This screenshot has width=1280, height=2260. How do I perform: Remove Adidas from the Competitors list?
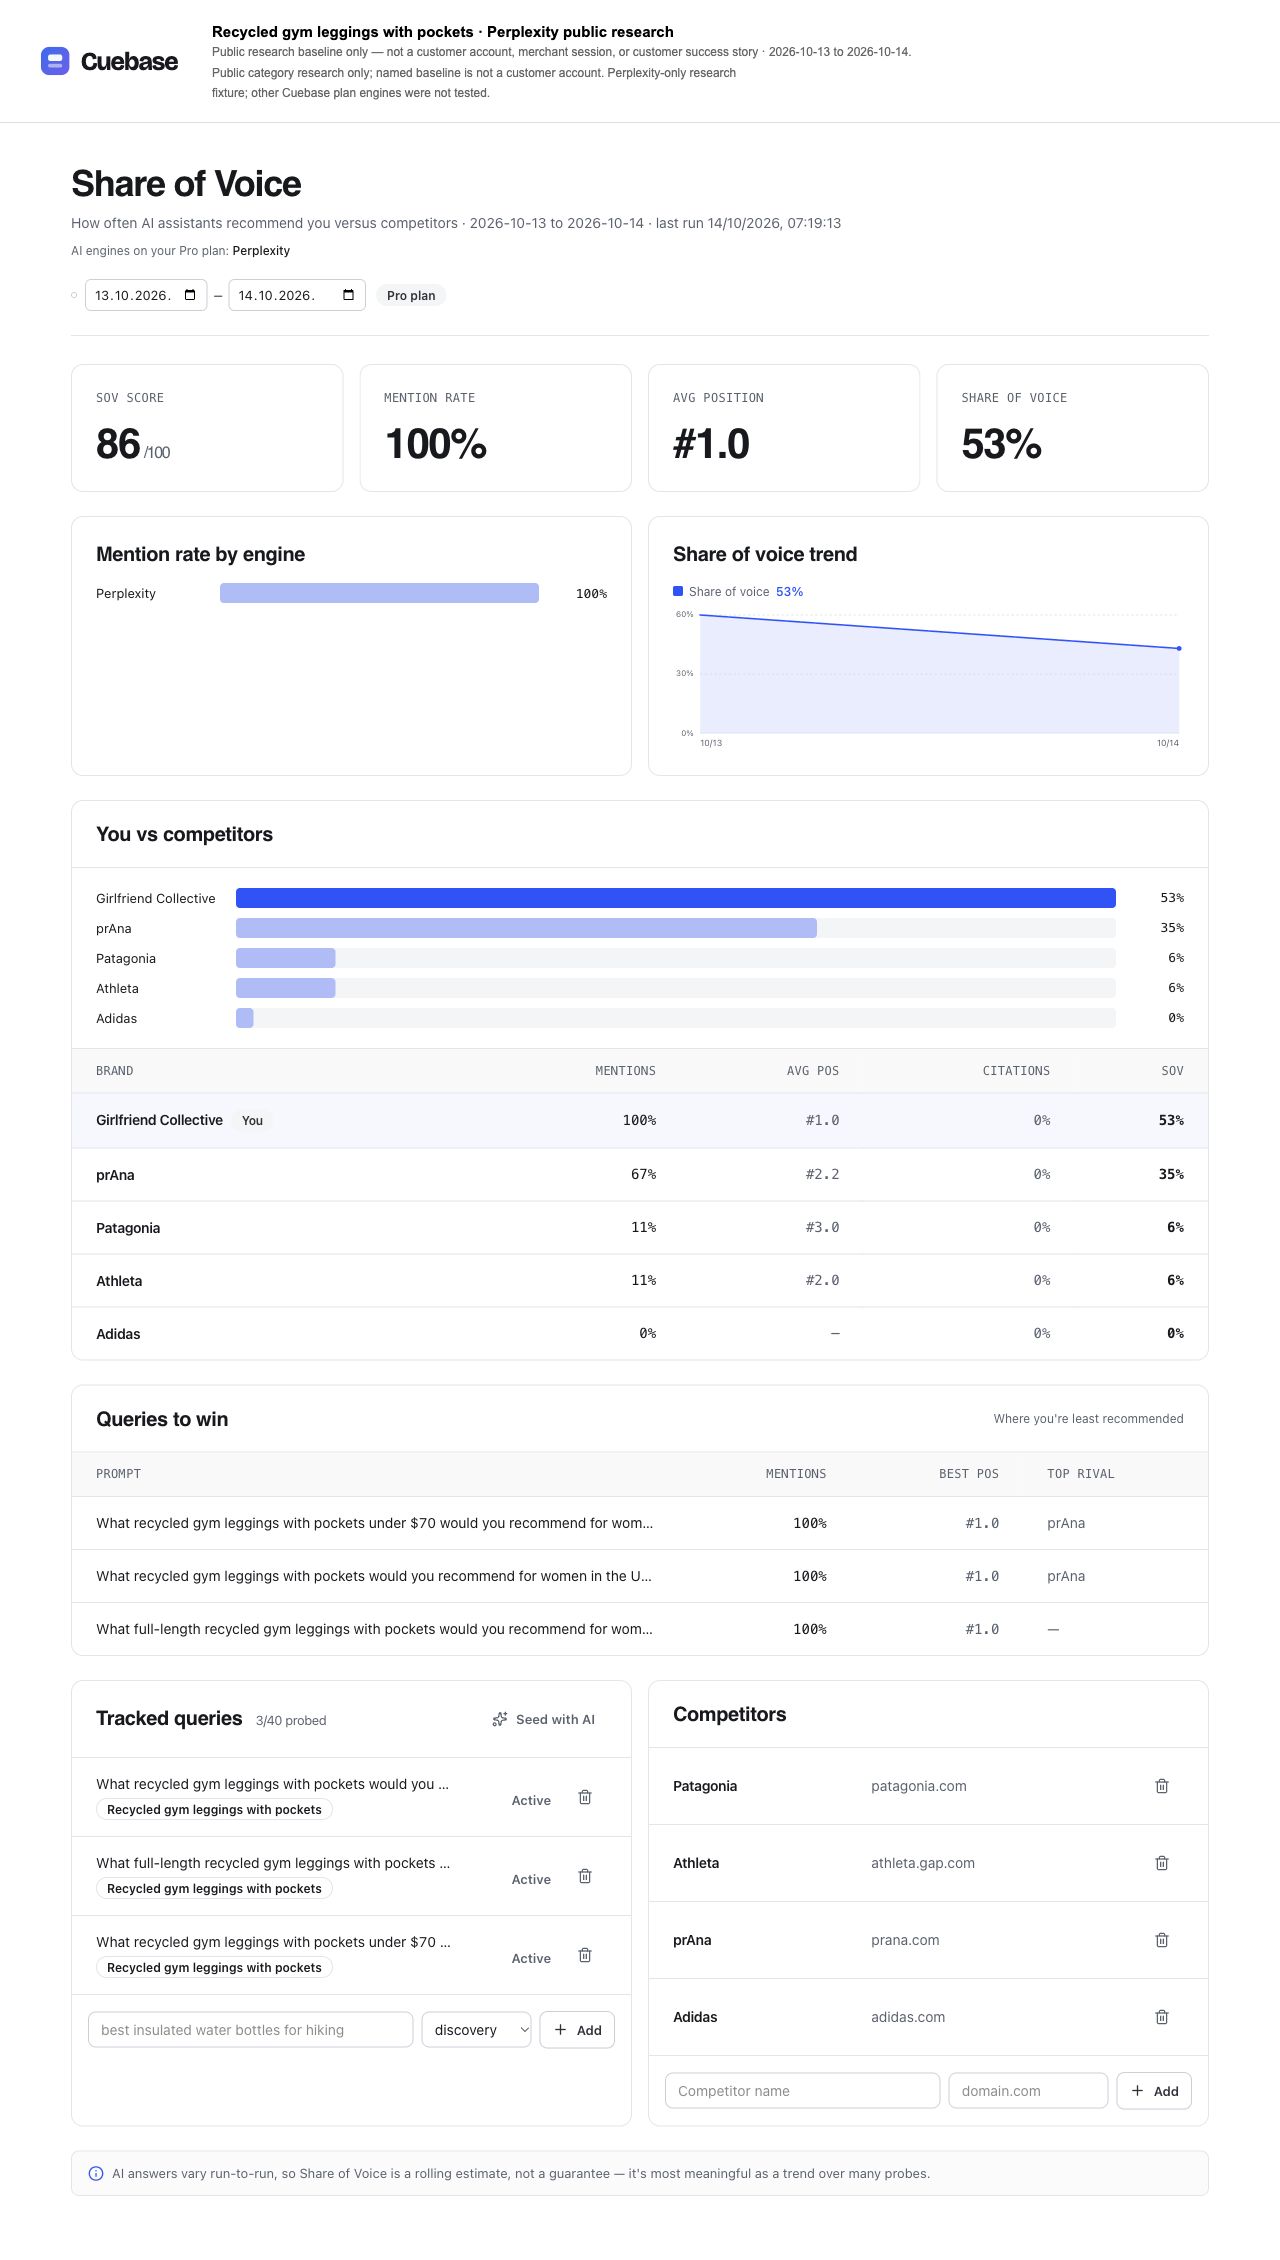[1162, 2017]
